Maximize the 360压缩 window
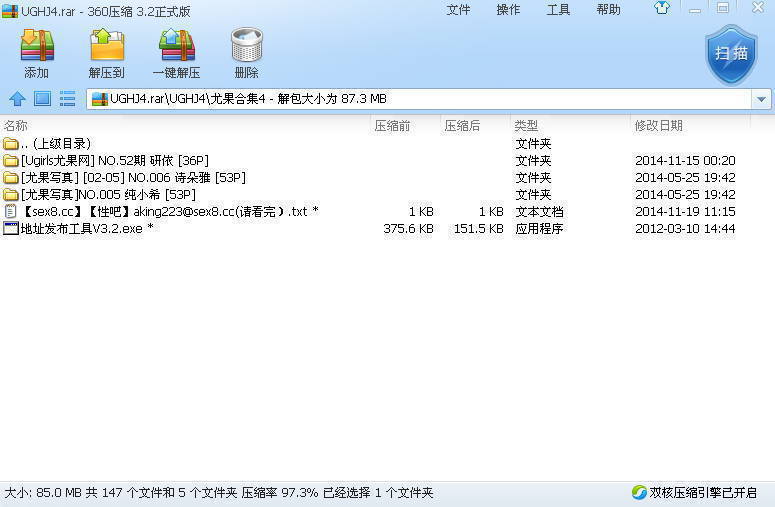The image size is (775, 507). pyautogui.click(x=723, y=8)
